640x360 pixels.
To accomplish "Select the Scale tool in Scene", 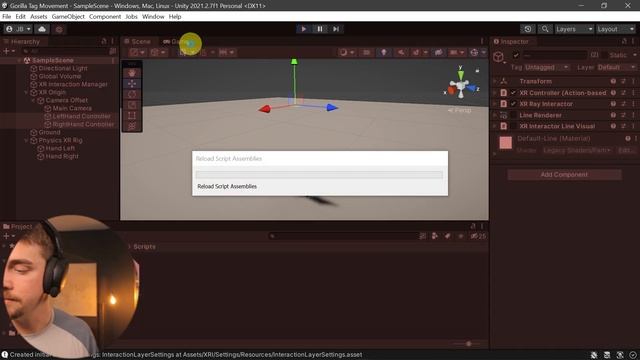I will tap(132, 105).
